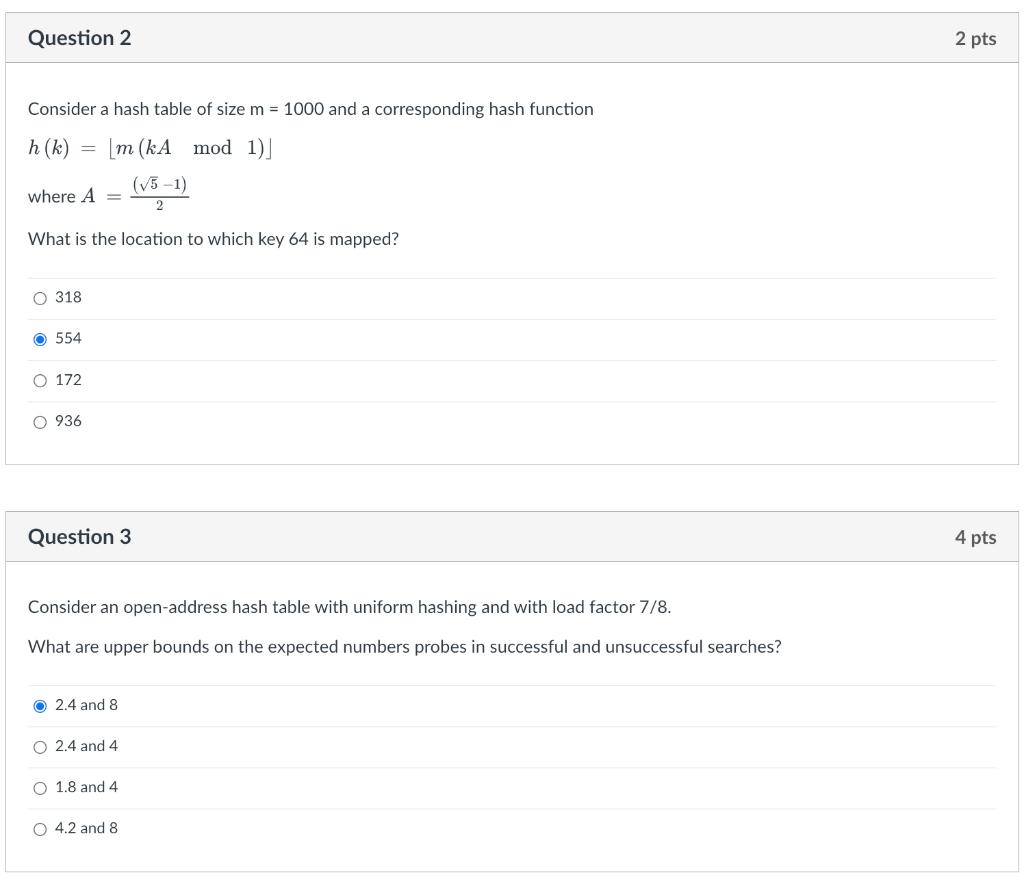
Task: Choose the '2.4 and 8' option
Action: 40,705
